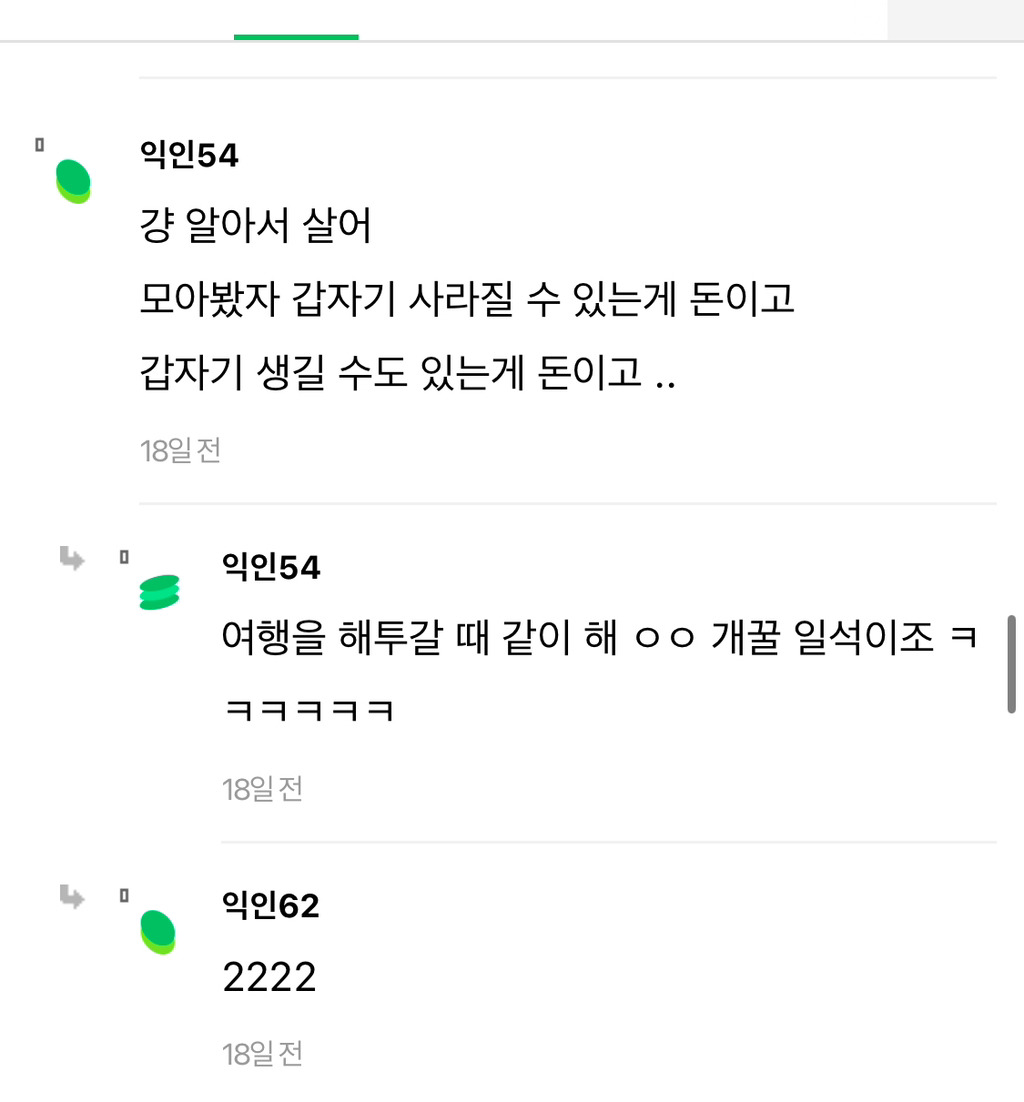The image size is (1024, 1102).
Task: Open 익인62's green avatar icon
Action: (159, 930)
